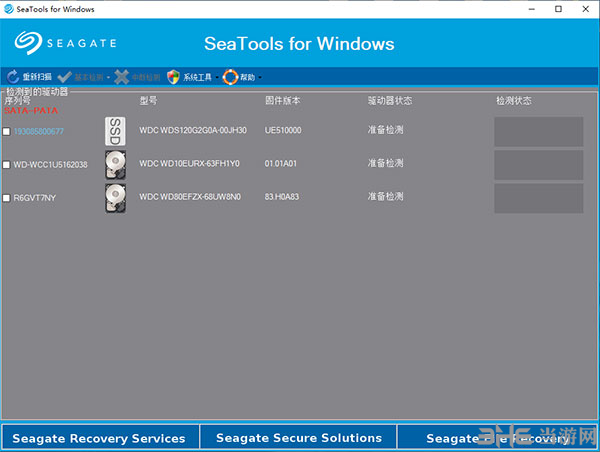600x452 pixels.
Task: Open Seagate Secure Solutions
Action: [298, 437]
